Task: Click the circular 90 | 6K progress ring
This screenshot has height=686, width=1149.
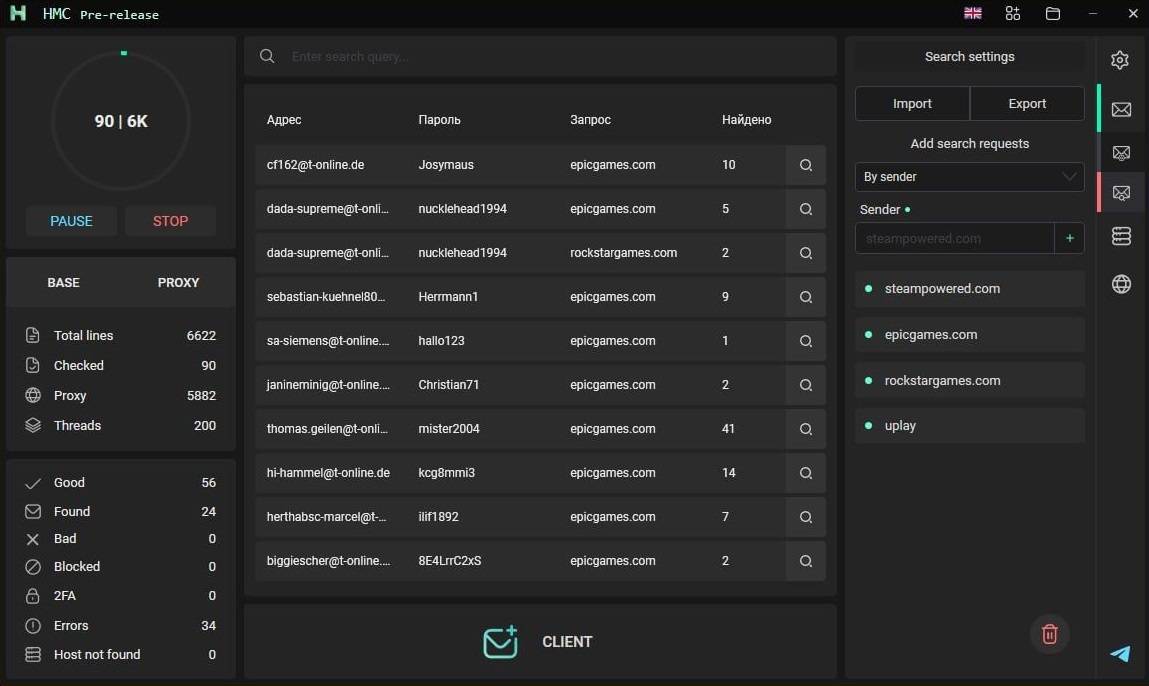Action: tap(121, 121)
